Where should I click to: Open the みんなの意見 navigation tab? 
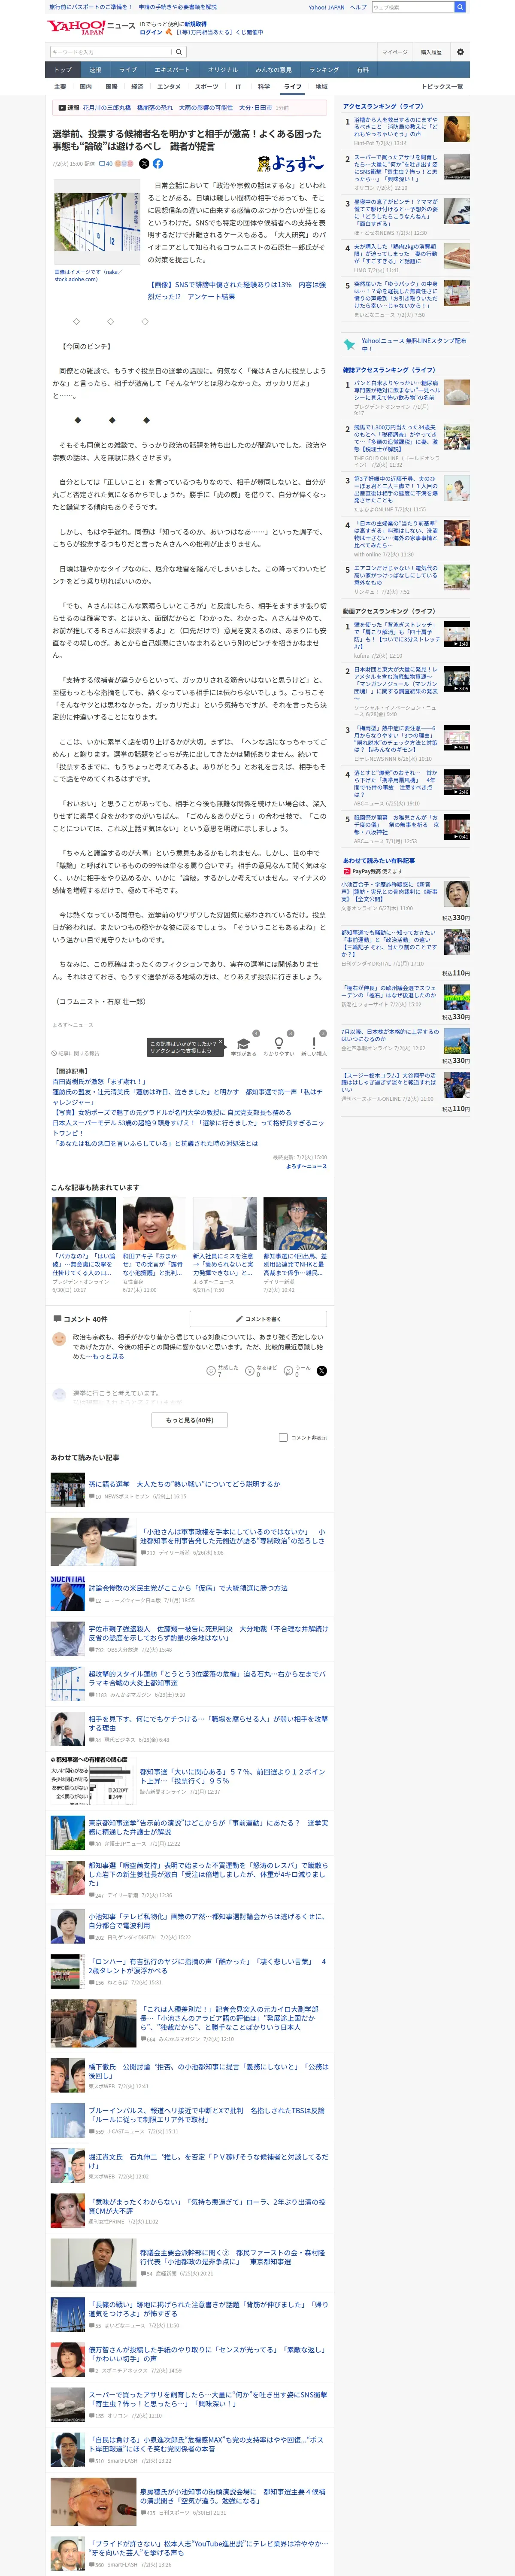pos(274,70)
